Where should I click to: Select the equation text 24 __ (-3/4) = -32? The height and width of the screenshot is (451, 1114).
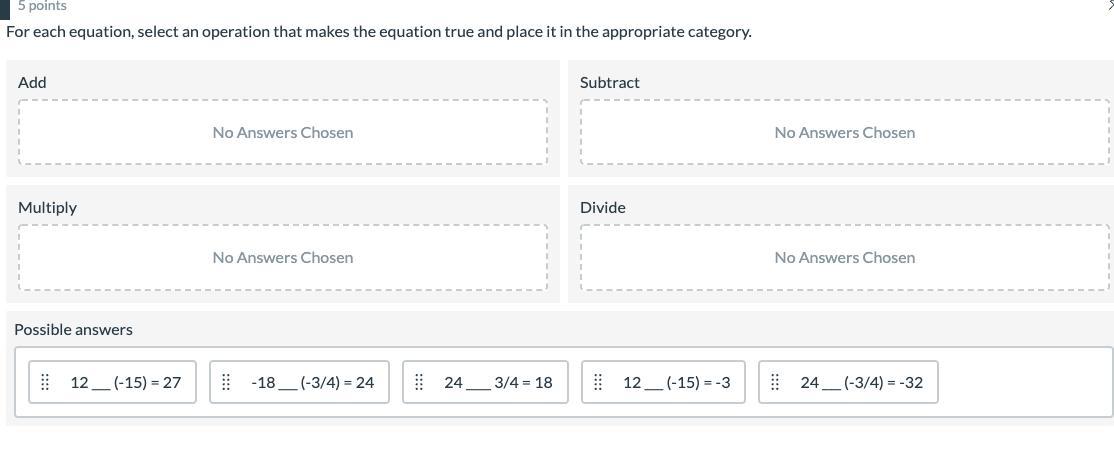(x=861, y=382)
